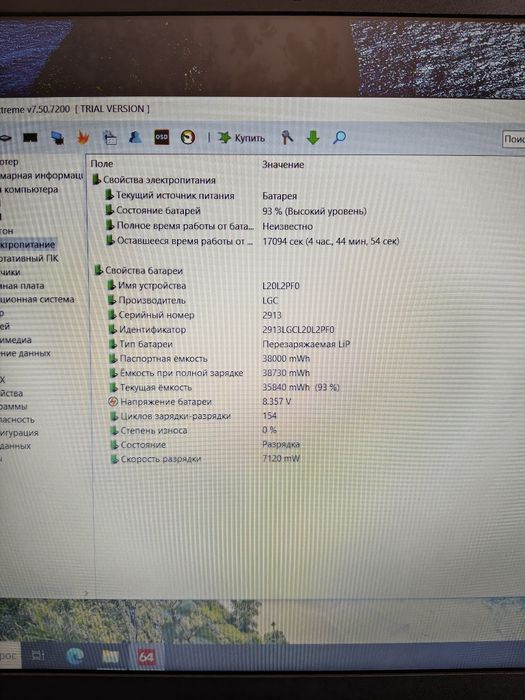Launch the flame System Stability Test icon
This screenshot has width=525, height=700.
pyautogui.click(x=83, y=137)
